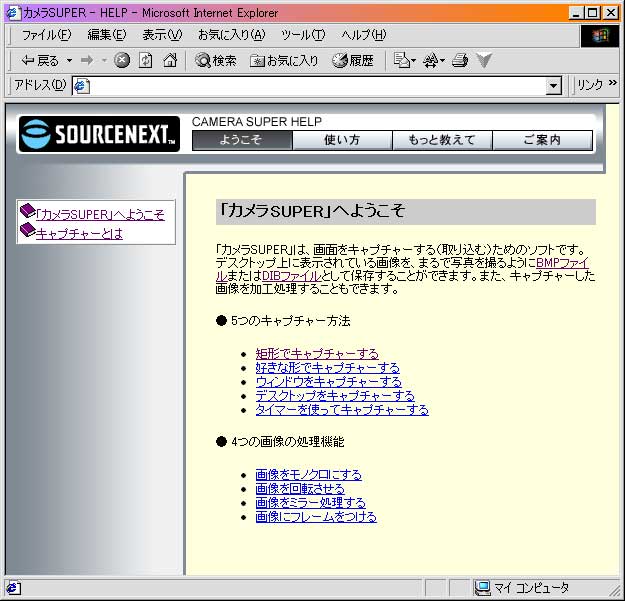The image size is (625, 601).
Task: Go back with the 戻る button
Action: coord(39,61)
